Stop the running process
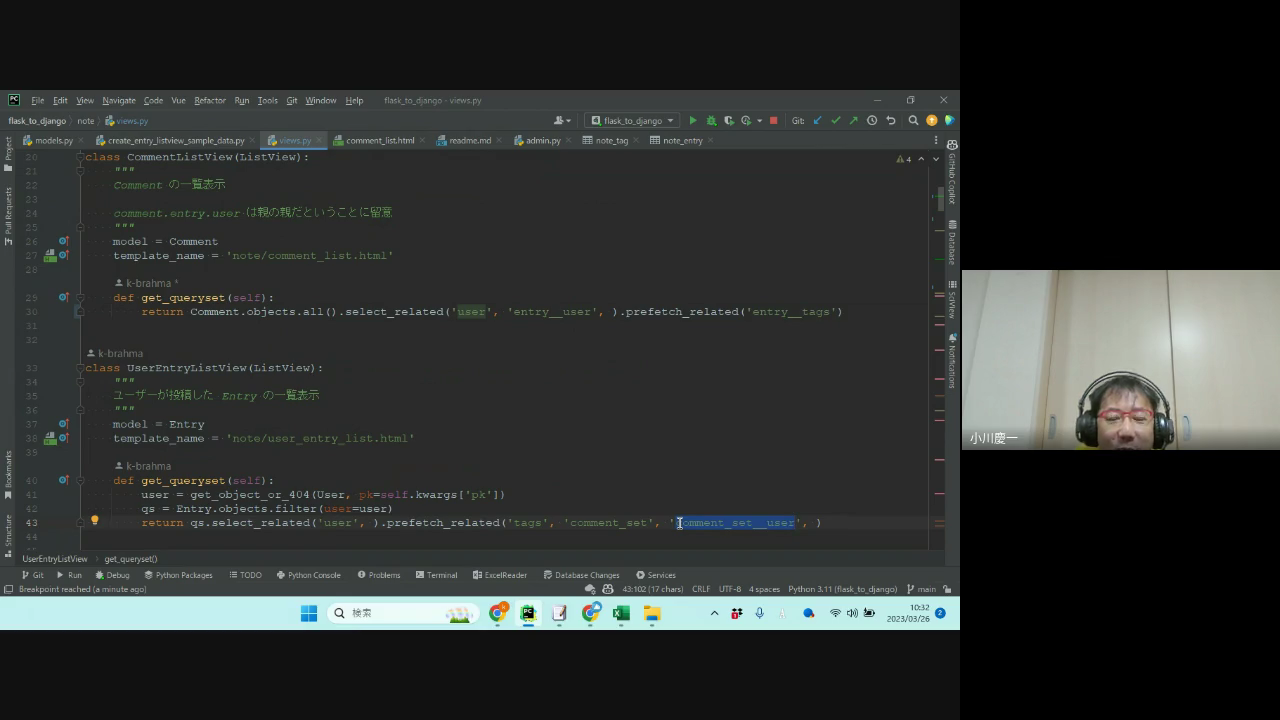 tap(773, 121)
